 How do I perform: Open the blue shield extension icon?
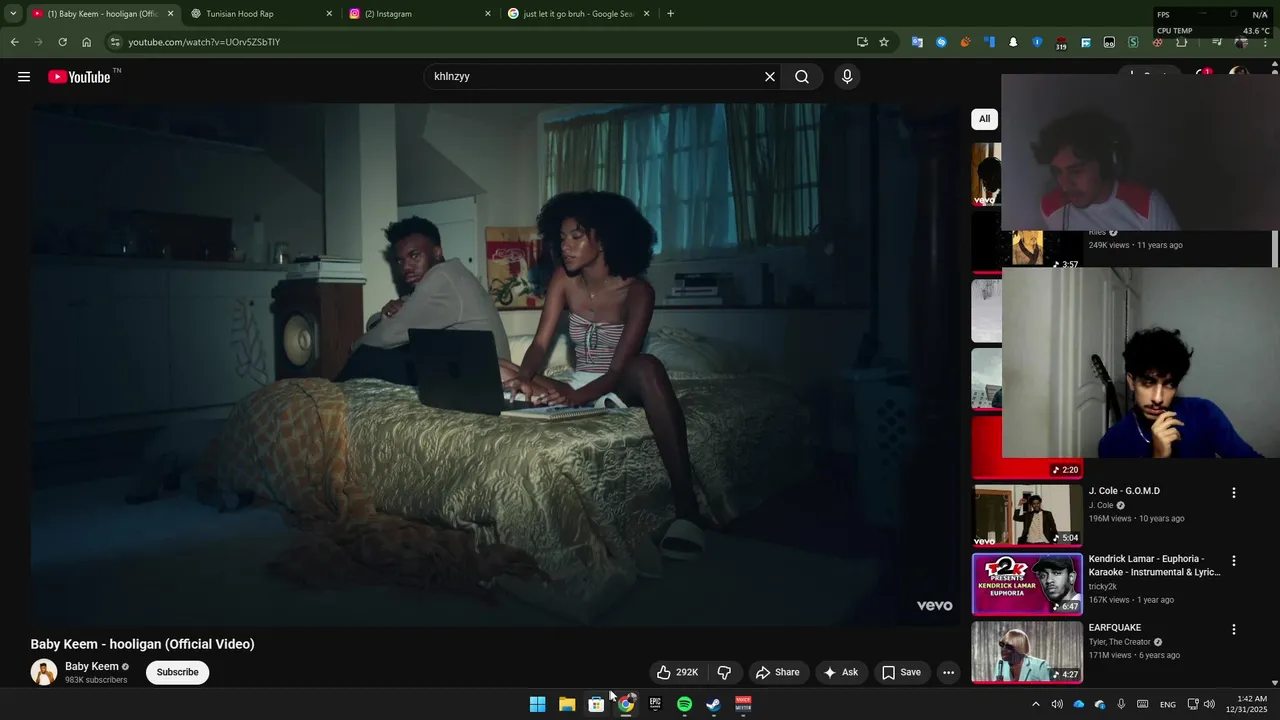[1037, 42]
